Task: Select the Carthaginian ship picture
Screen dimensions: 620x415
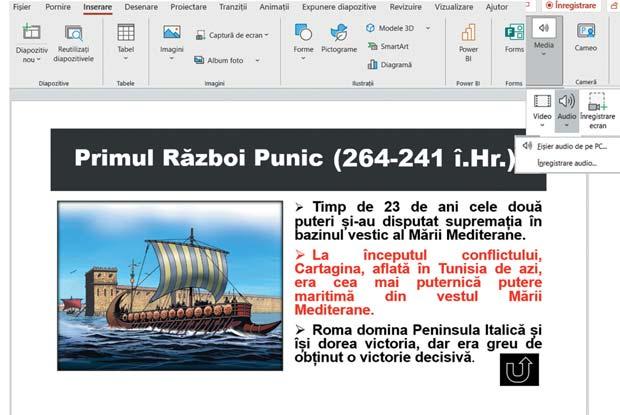Action: click(170, 286)
